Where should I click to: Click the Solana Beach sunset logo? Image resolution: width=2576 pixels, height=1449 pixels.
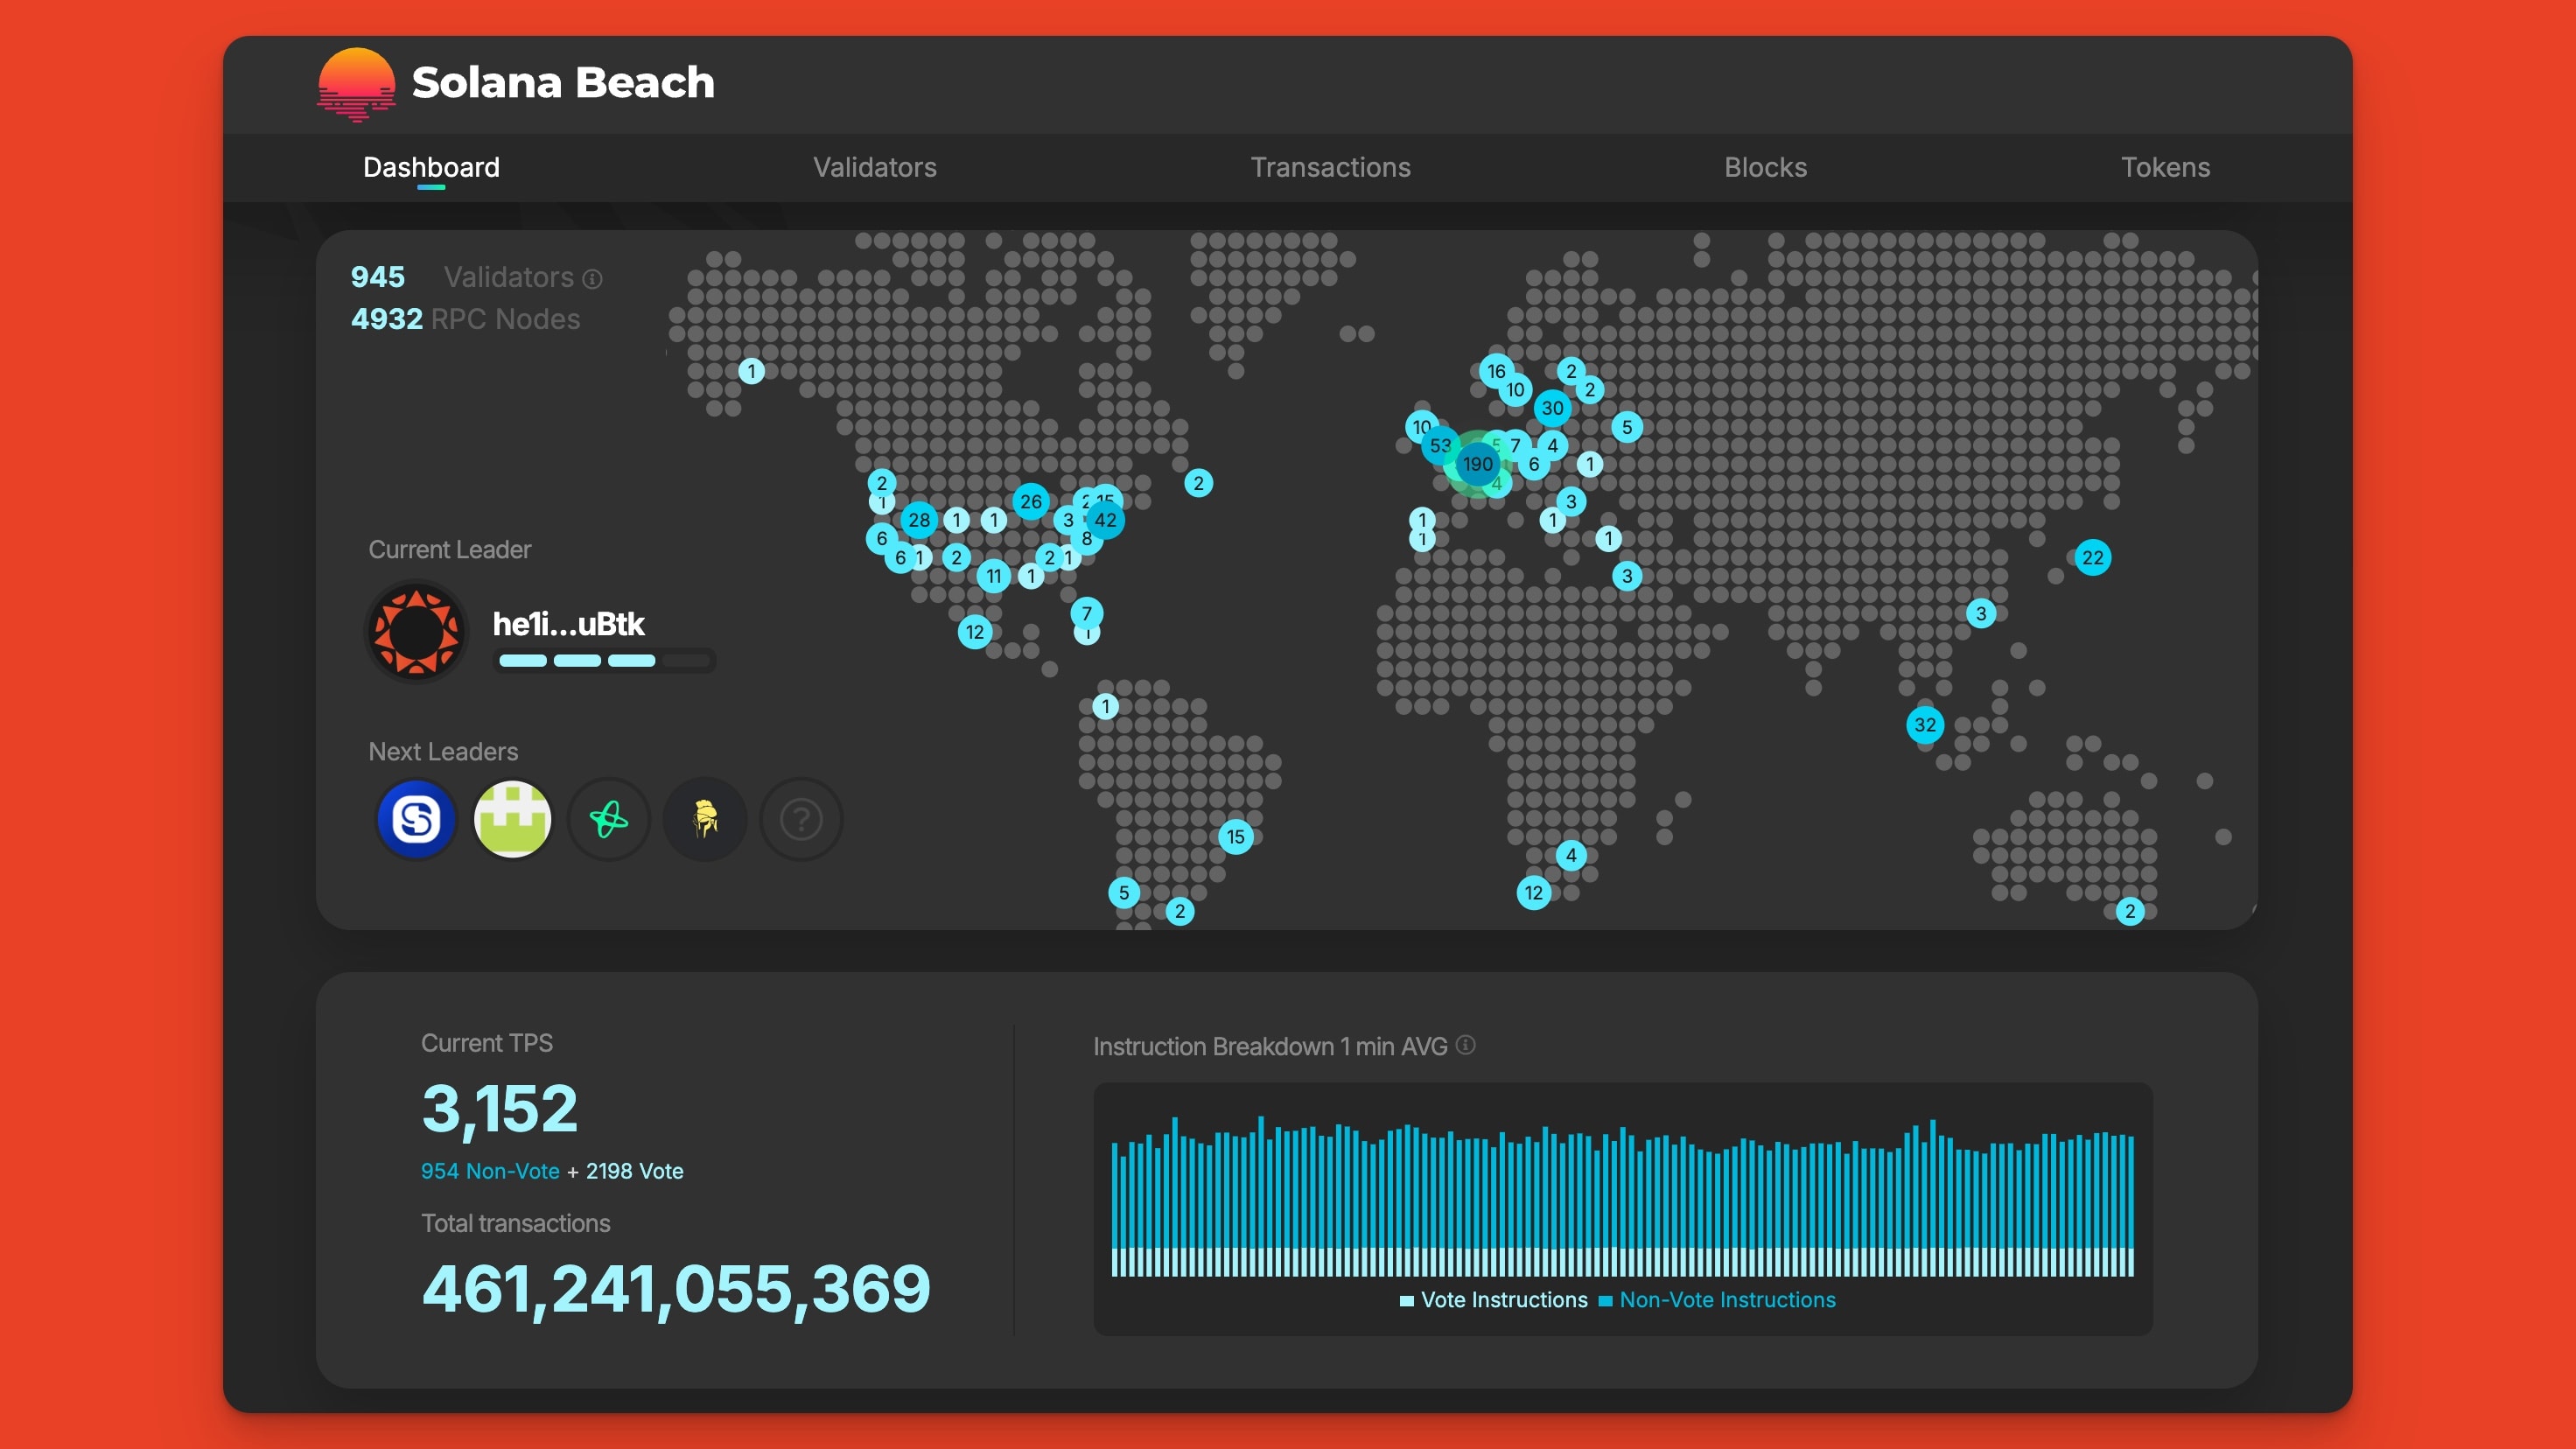click(356, 84)
